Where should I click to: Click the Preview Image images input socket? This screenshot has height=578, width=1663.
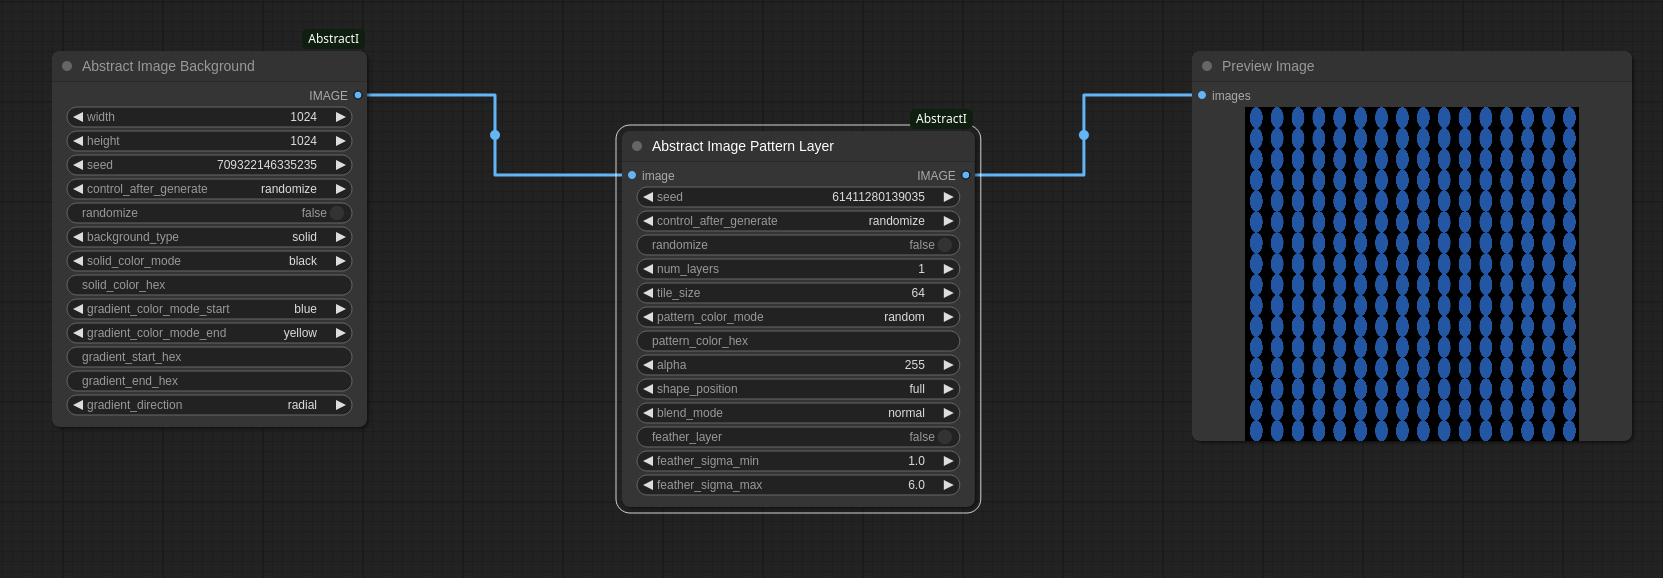click(x=1202, y=96)
